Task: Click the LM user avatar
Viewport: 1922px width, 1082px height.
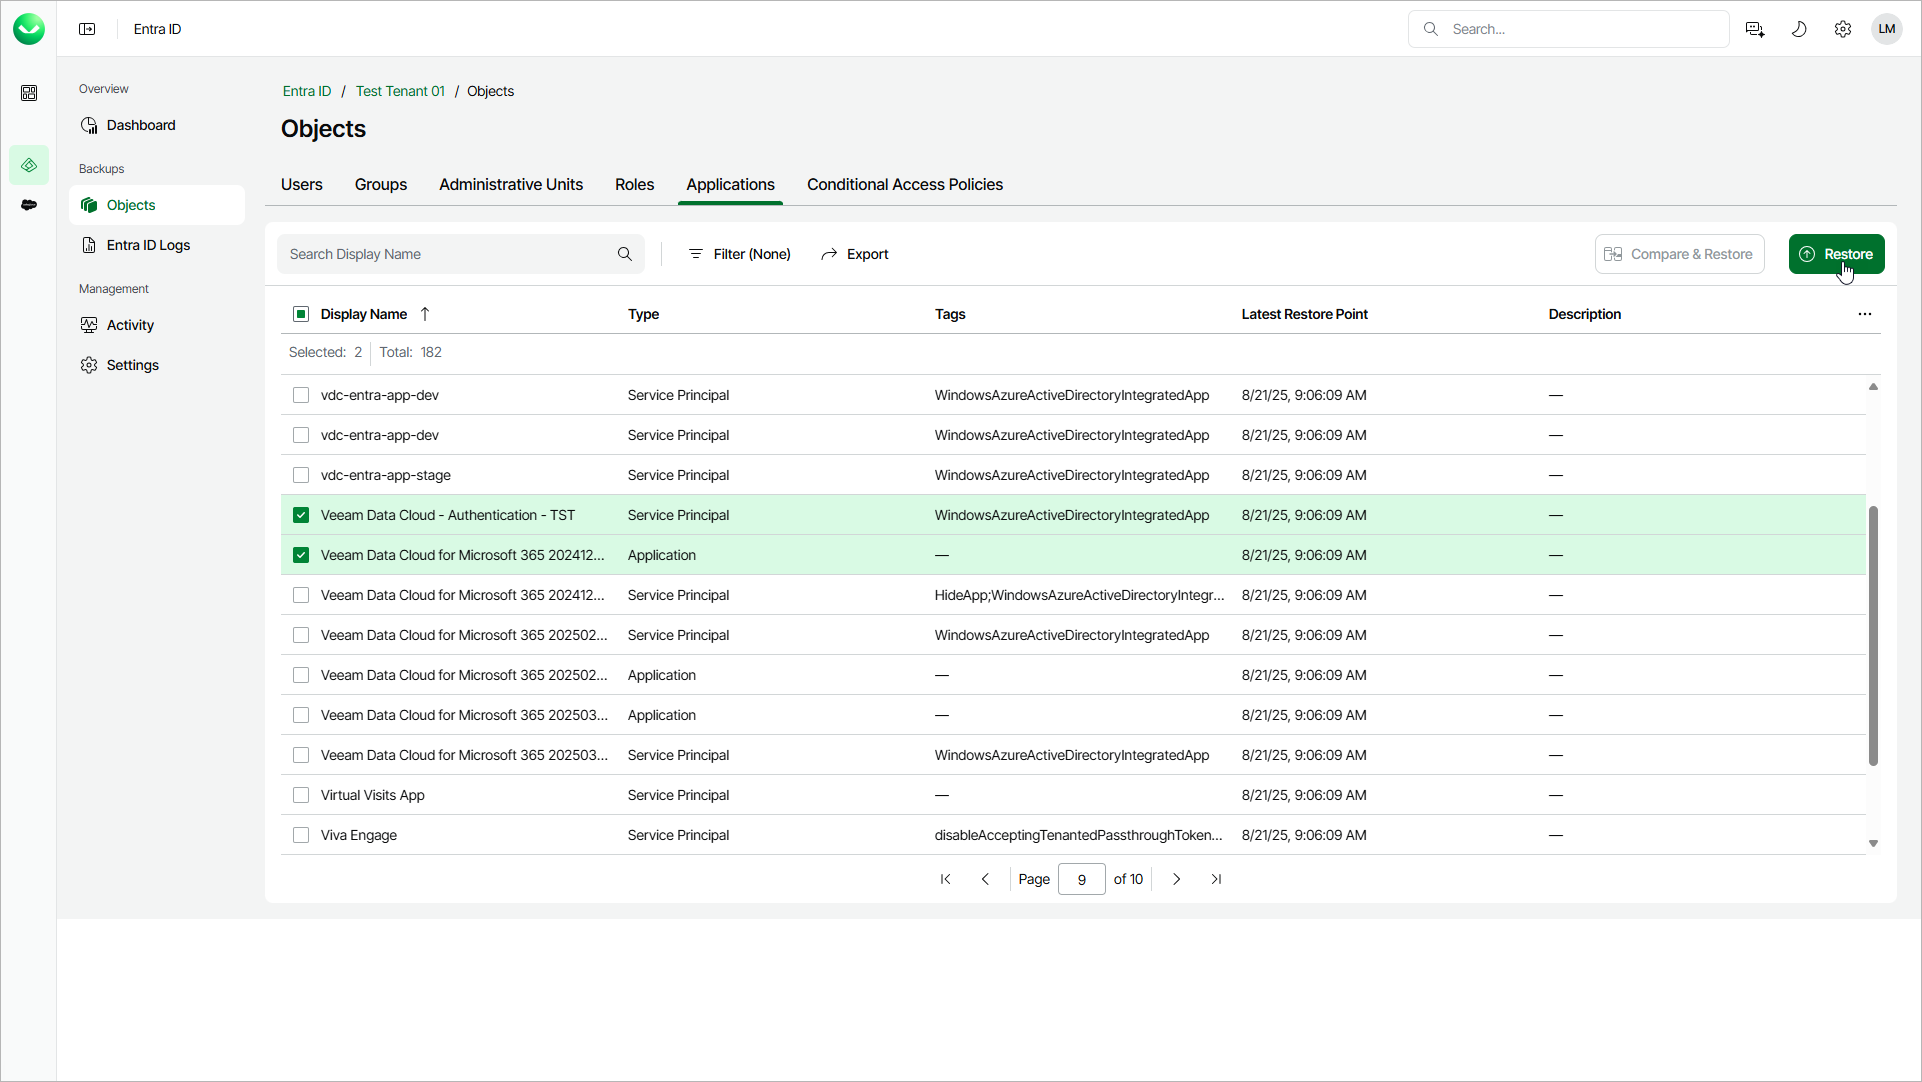Action: [1886, 29]
